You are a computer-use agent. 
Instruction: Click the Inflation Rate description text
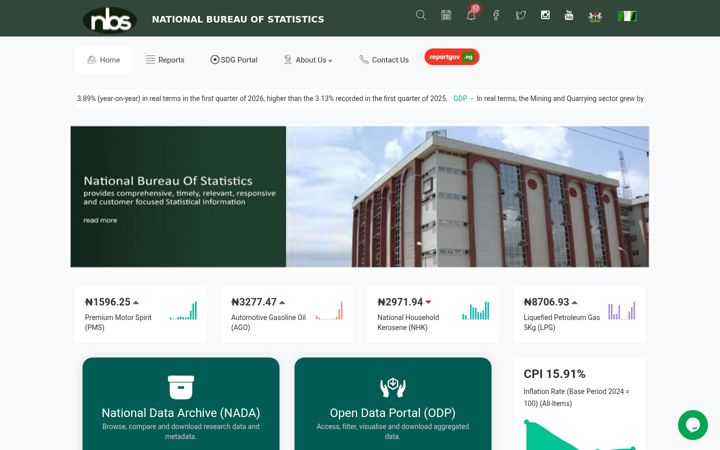point(576,398)
